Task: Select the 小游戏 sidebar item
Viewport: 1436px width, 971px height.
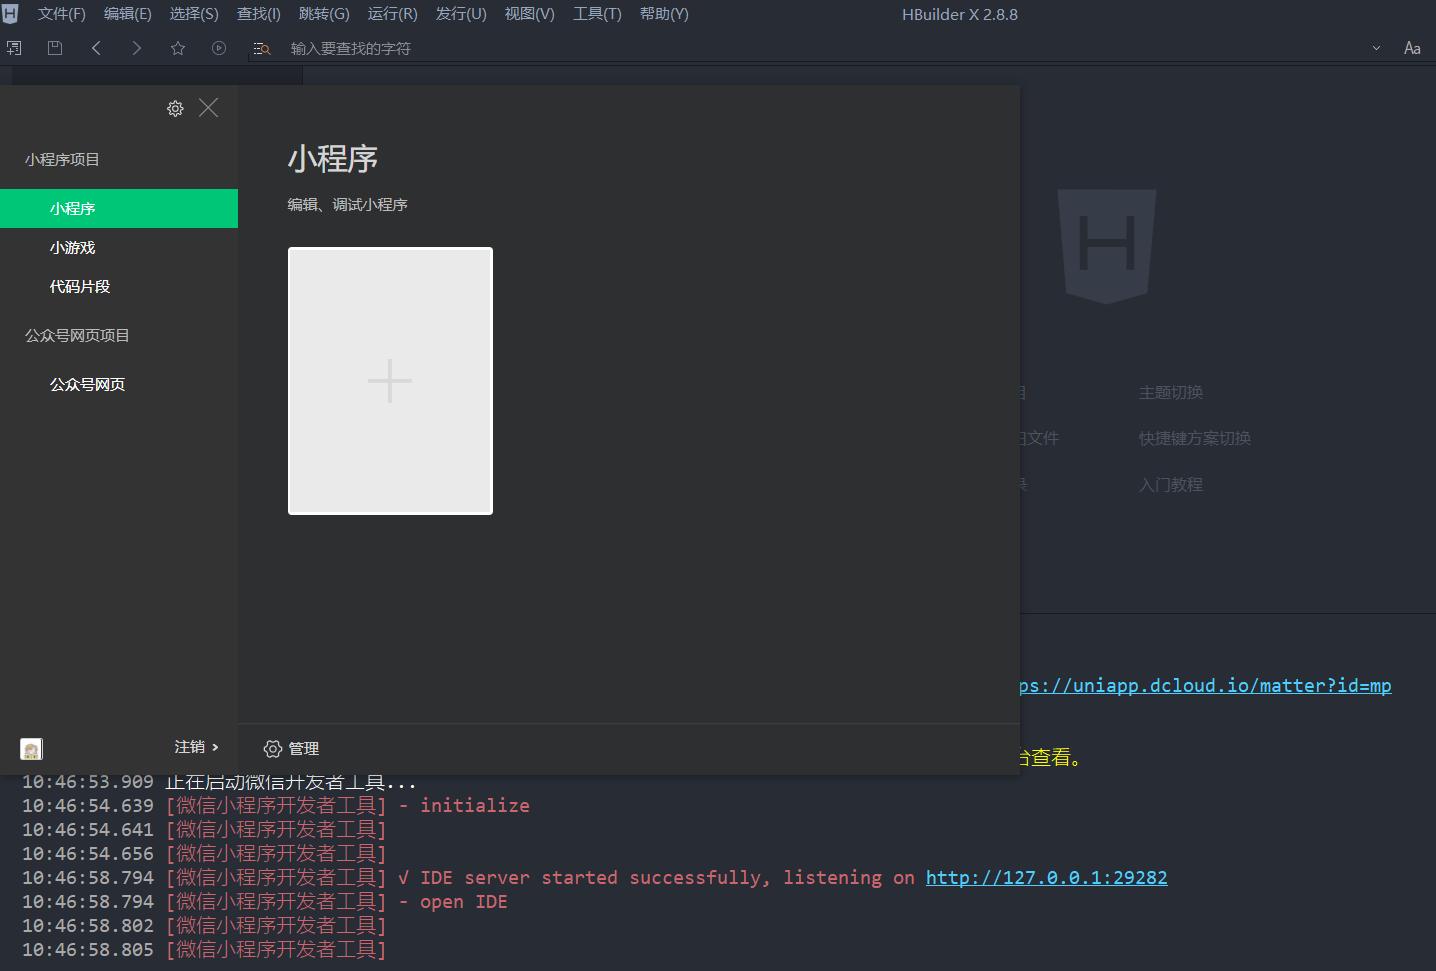Action: (x=119, y=247)
